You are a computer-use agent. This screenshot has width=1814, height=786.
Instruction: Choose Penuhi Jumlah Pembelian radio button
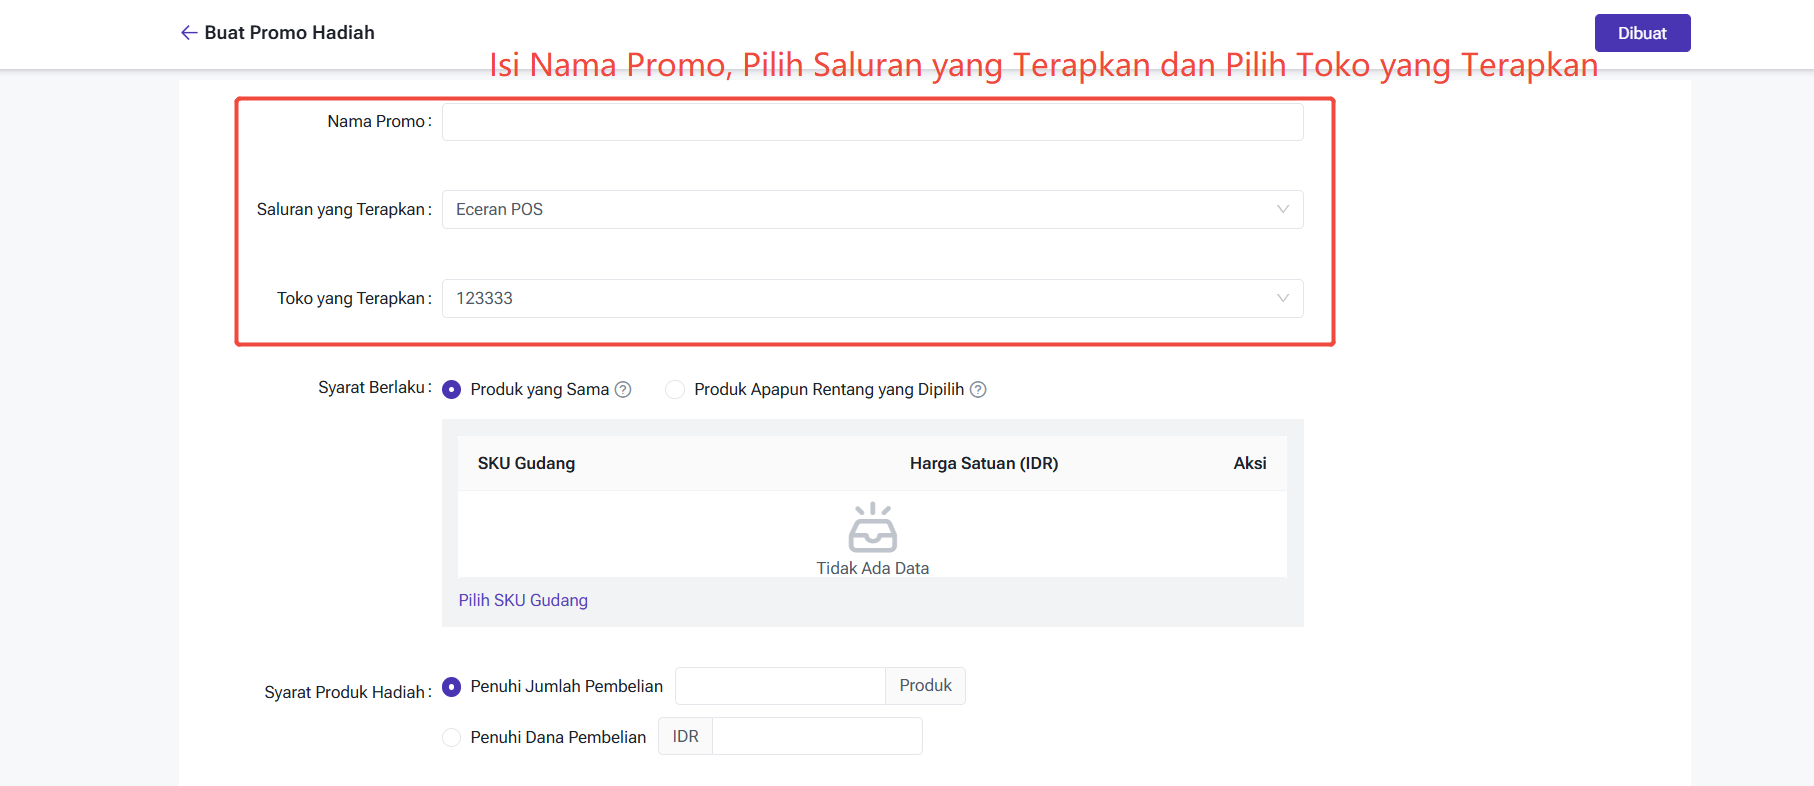point(452,687)
